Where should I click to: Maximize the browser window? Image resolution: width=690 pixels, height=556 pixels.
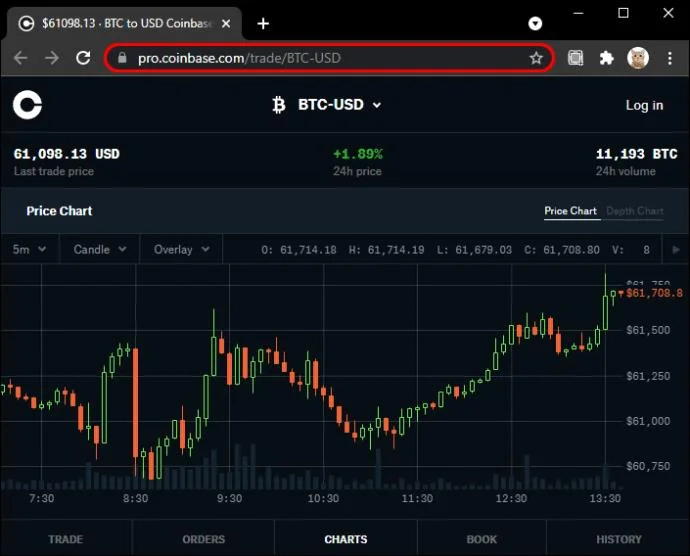[623, 13]
